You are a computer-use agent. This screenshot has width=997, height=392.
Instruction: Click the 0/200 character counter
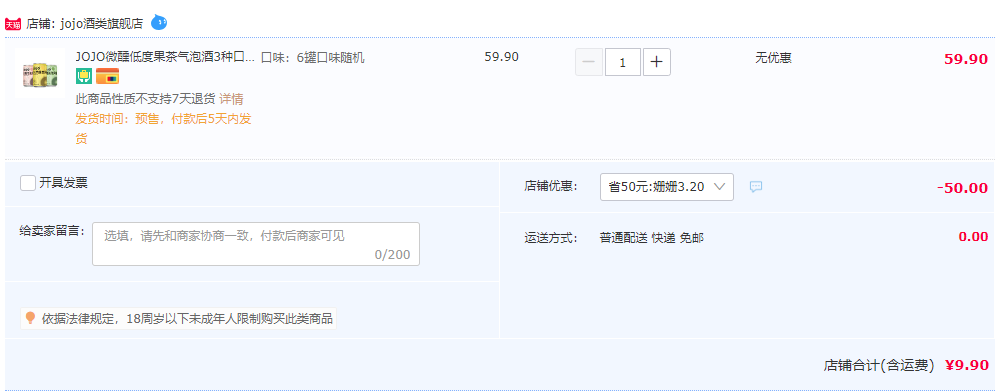pyautogui.click(x=392, y=255)
